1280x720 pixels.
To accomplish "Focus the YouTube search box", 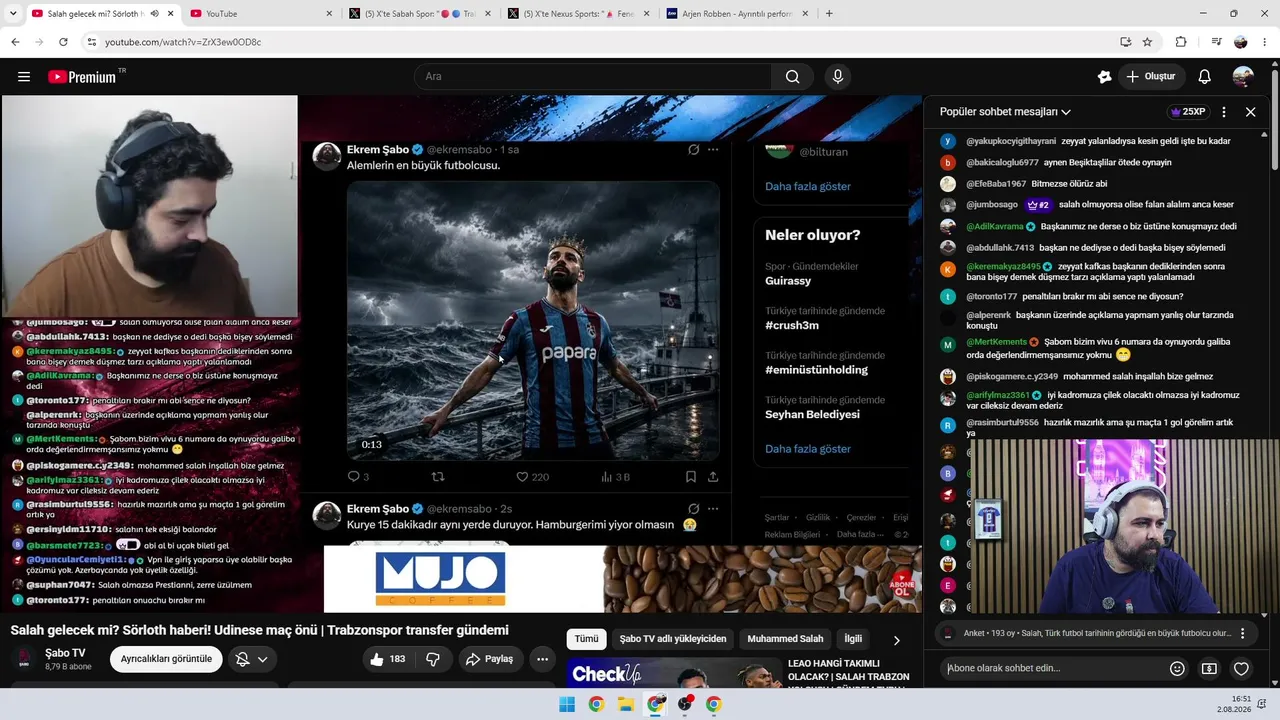I will (593, 77).
